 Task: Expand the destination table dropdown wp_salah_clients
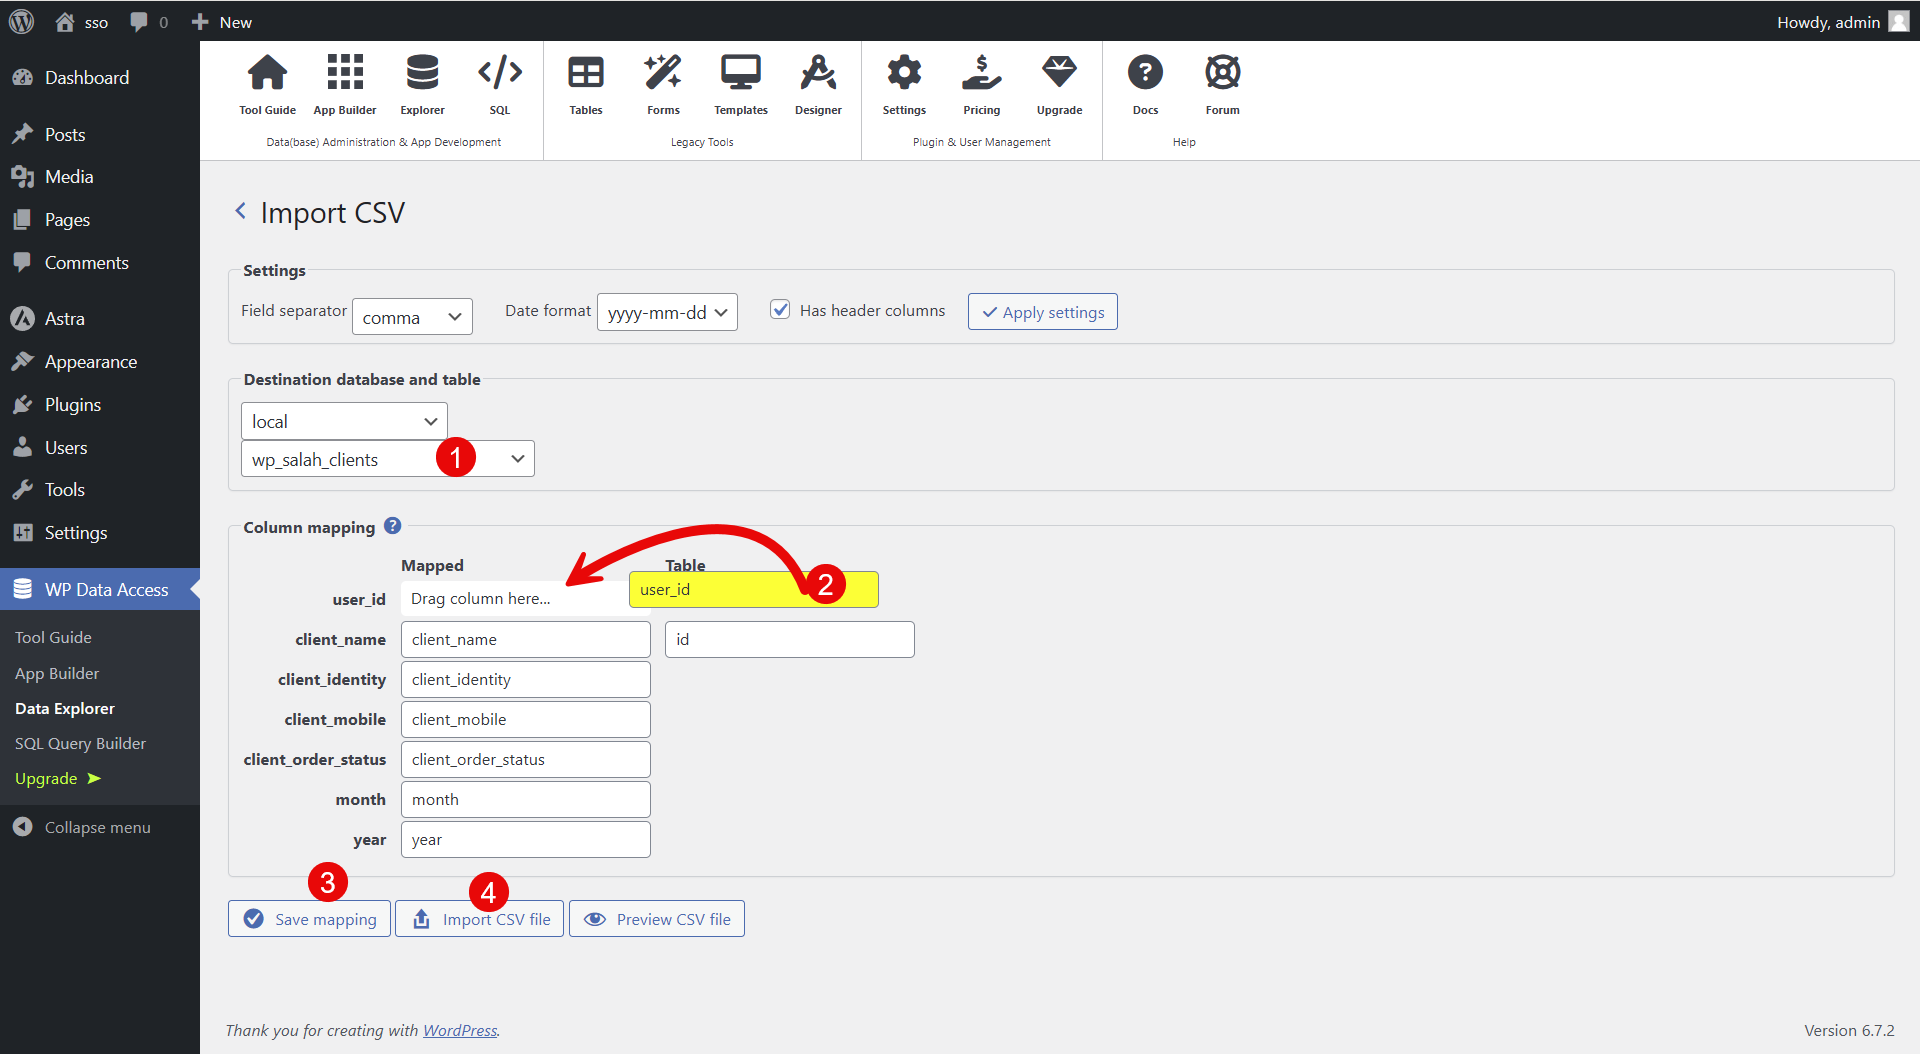[388, 459]
